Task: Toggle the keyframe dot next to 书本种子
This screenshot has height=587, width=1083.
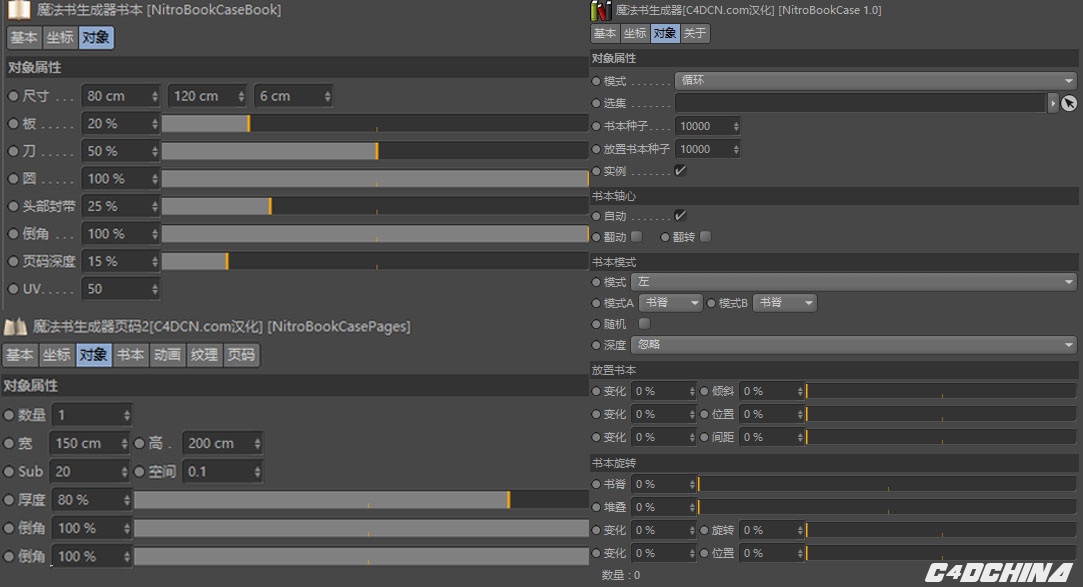Action: (x=596, y=126)
